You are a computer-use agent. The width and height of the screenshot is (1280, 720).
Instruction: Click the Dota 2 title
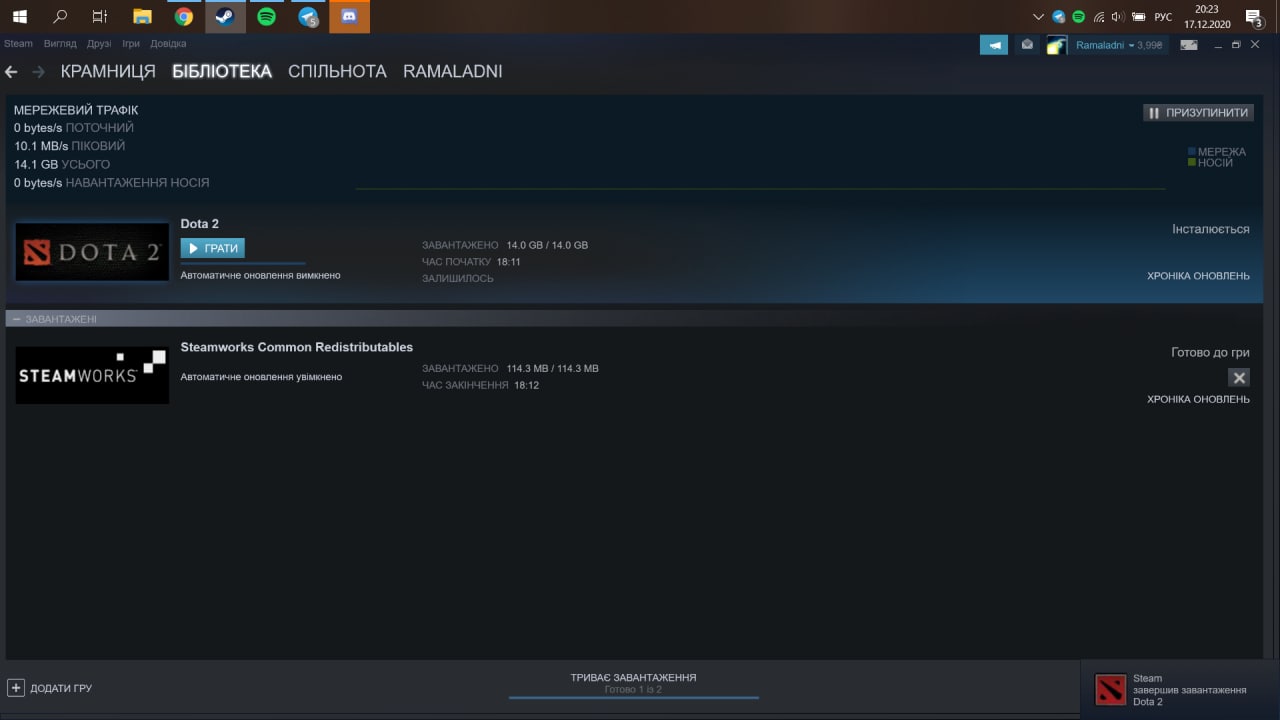199,224
